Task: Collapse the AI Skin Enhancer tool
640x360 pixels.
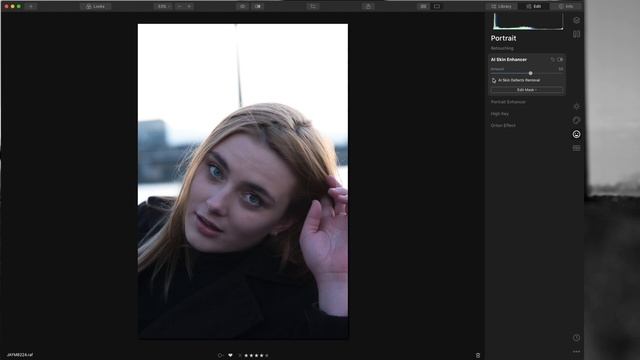Action: pyautogui.click(x=509, y=60)
